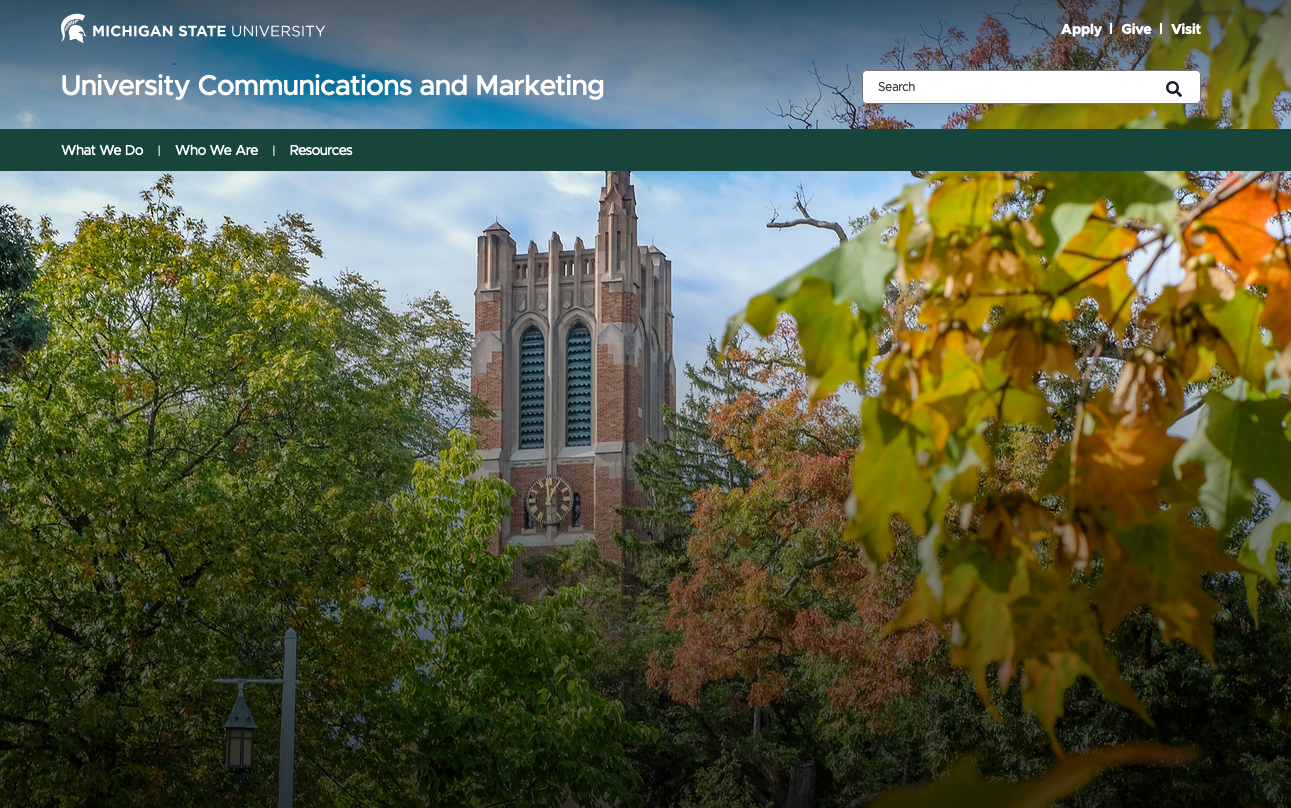Click the separator after What We Do
Image resolution: width=1291 pixels, height=808 pixels.
coord(158,150)
